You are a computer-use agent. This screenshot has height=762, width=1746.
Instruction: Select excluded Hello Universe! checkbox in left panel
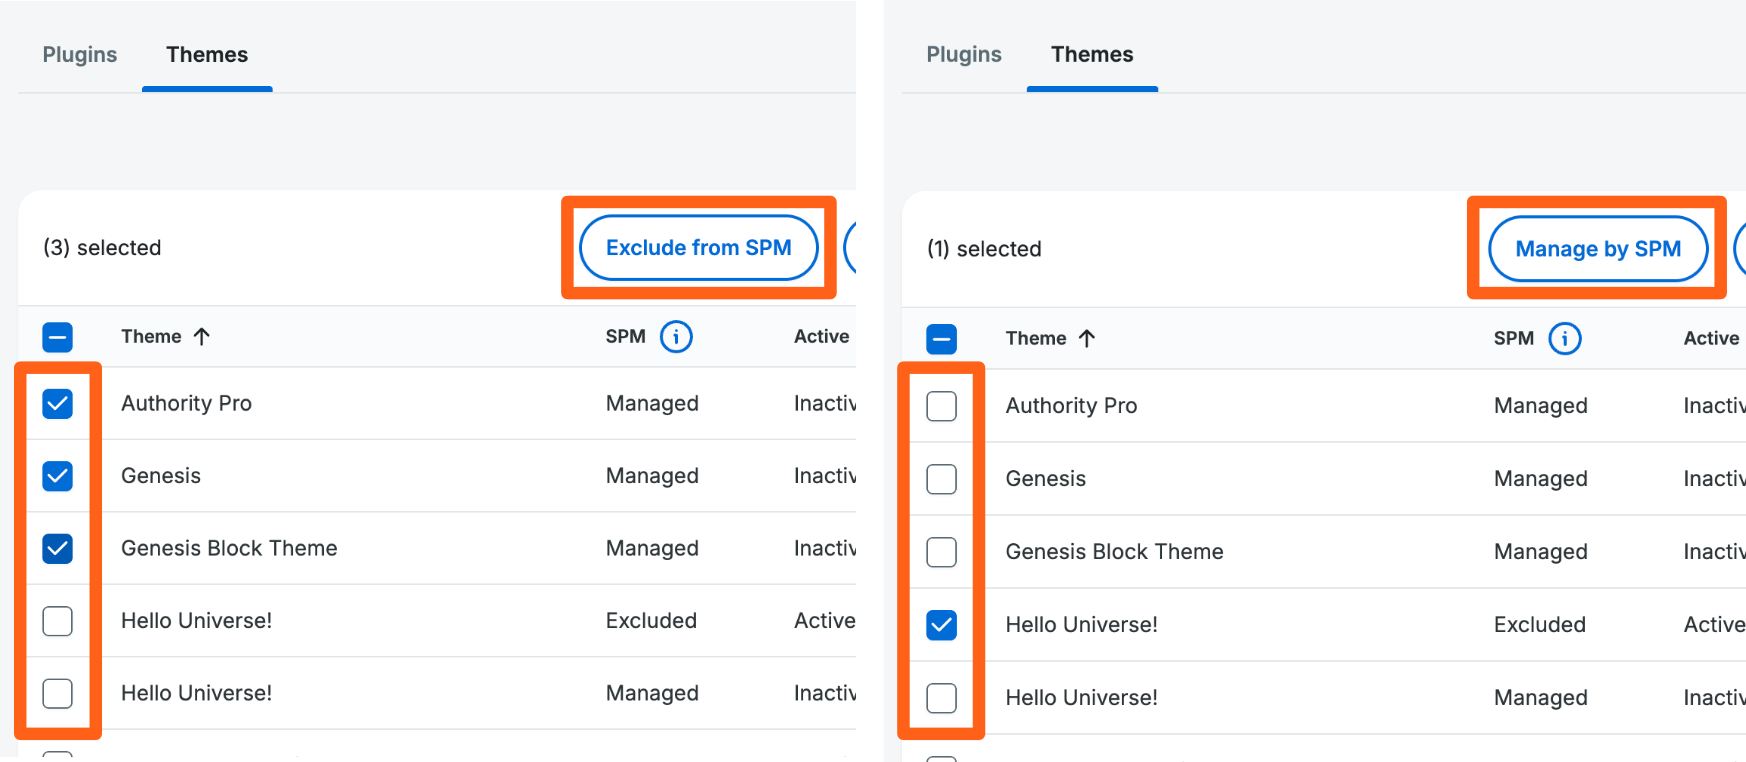(58, 621)
